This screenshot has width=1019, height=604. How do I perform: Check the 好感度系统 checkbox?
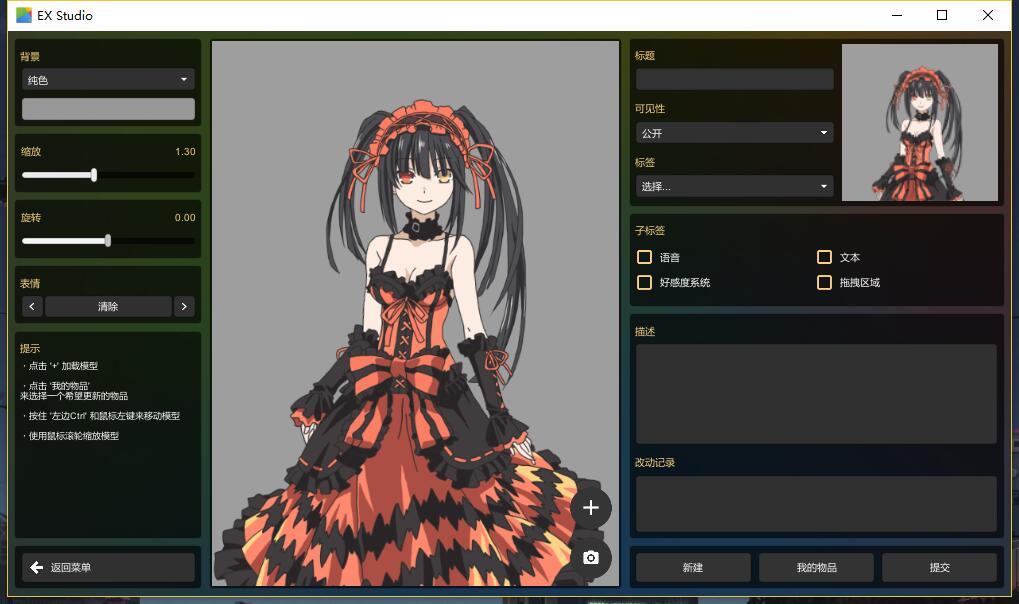[x=645, y=283]
